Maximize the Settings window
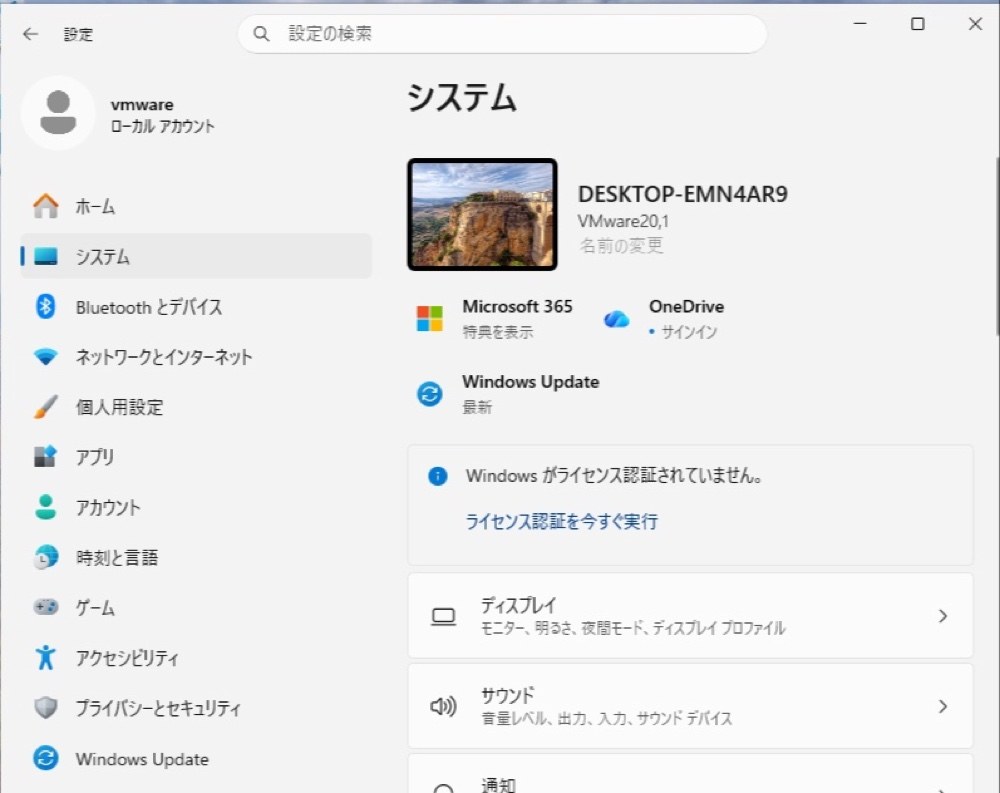This screenshot has width=1000, height=793. tap(917, 24)
